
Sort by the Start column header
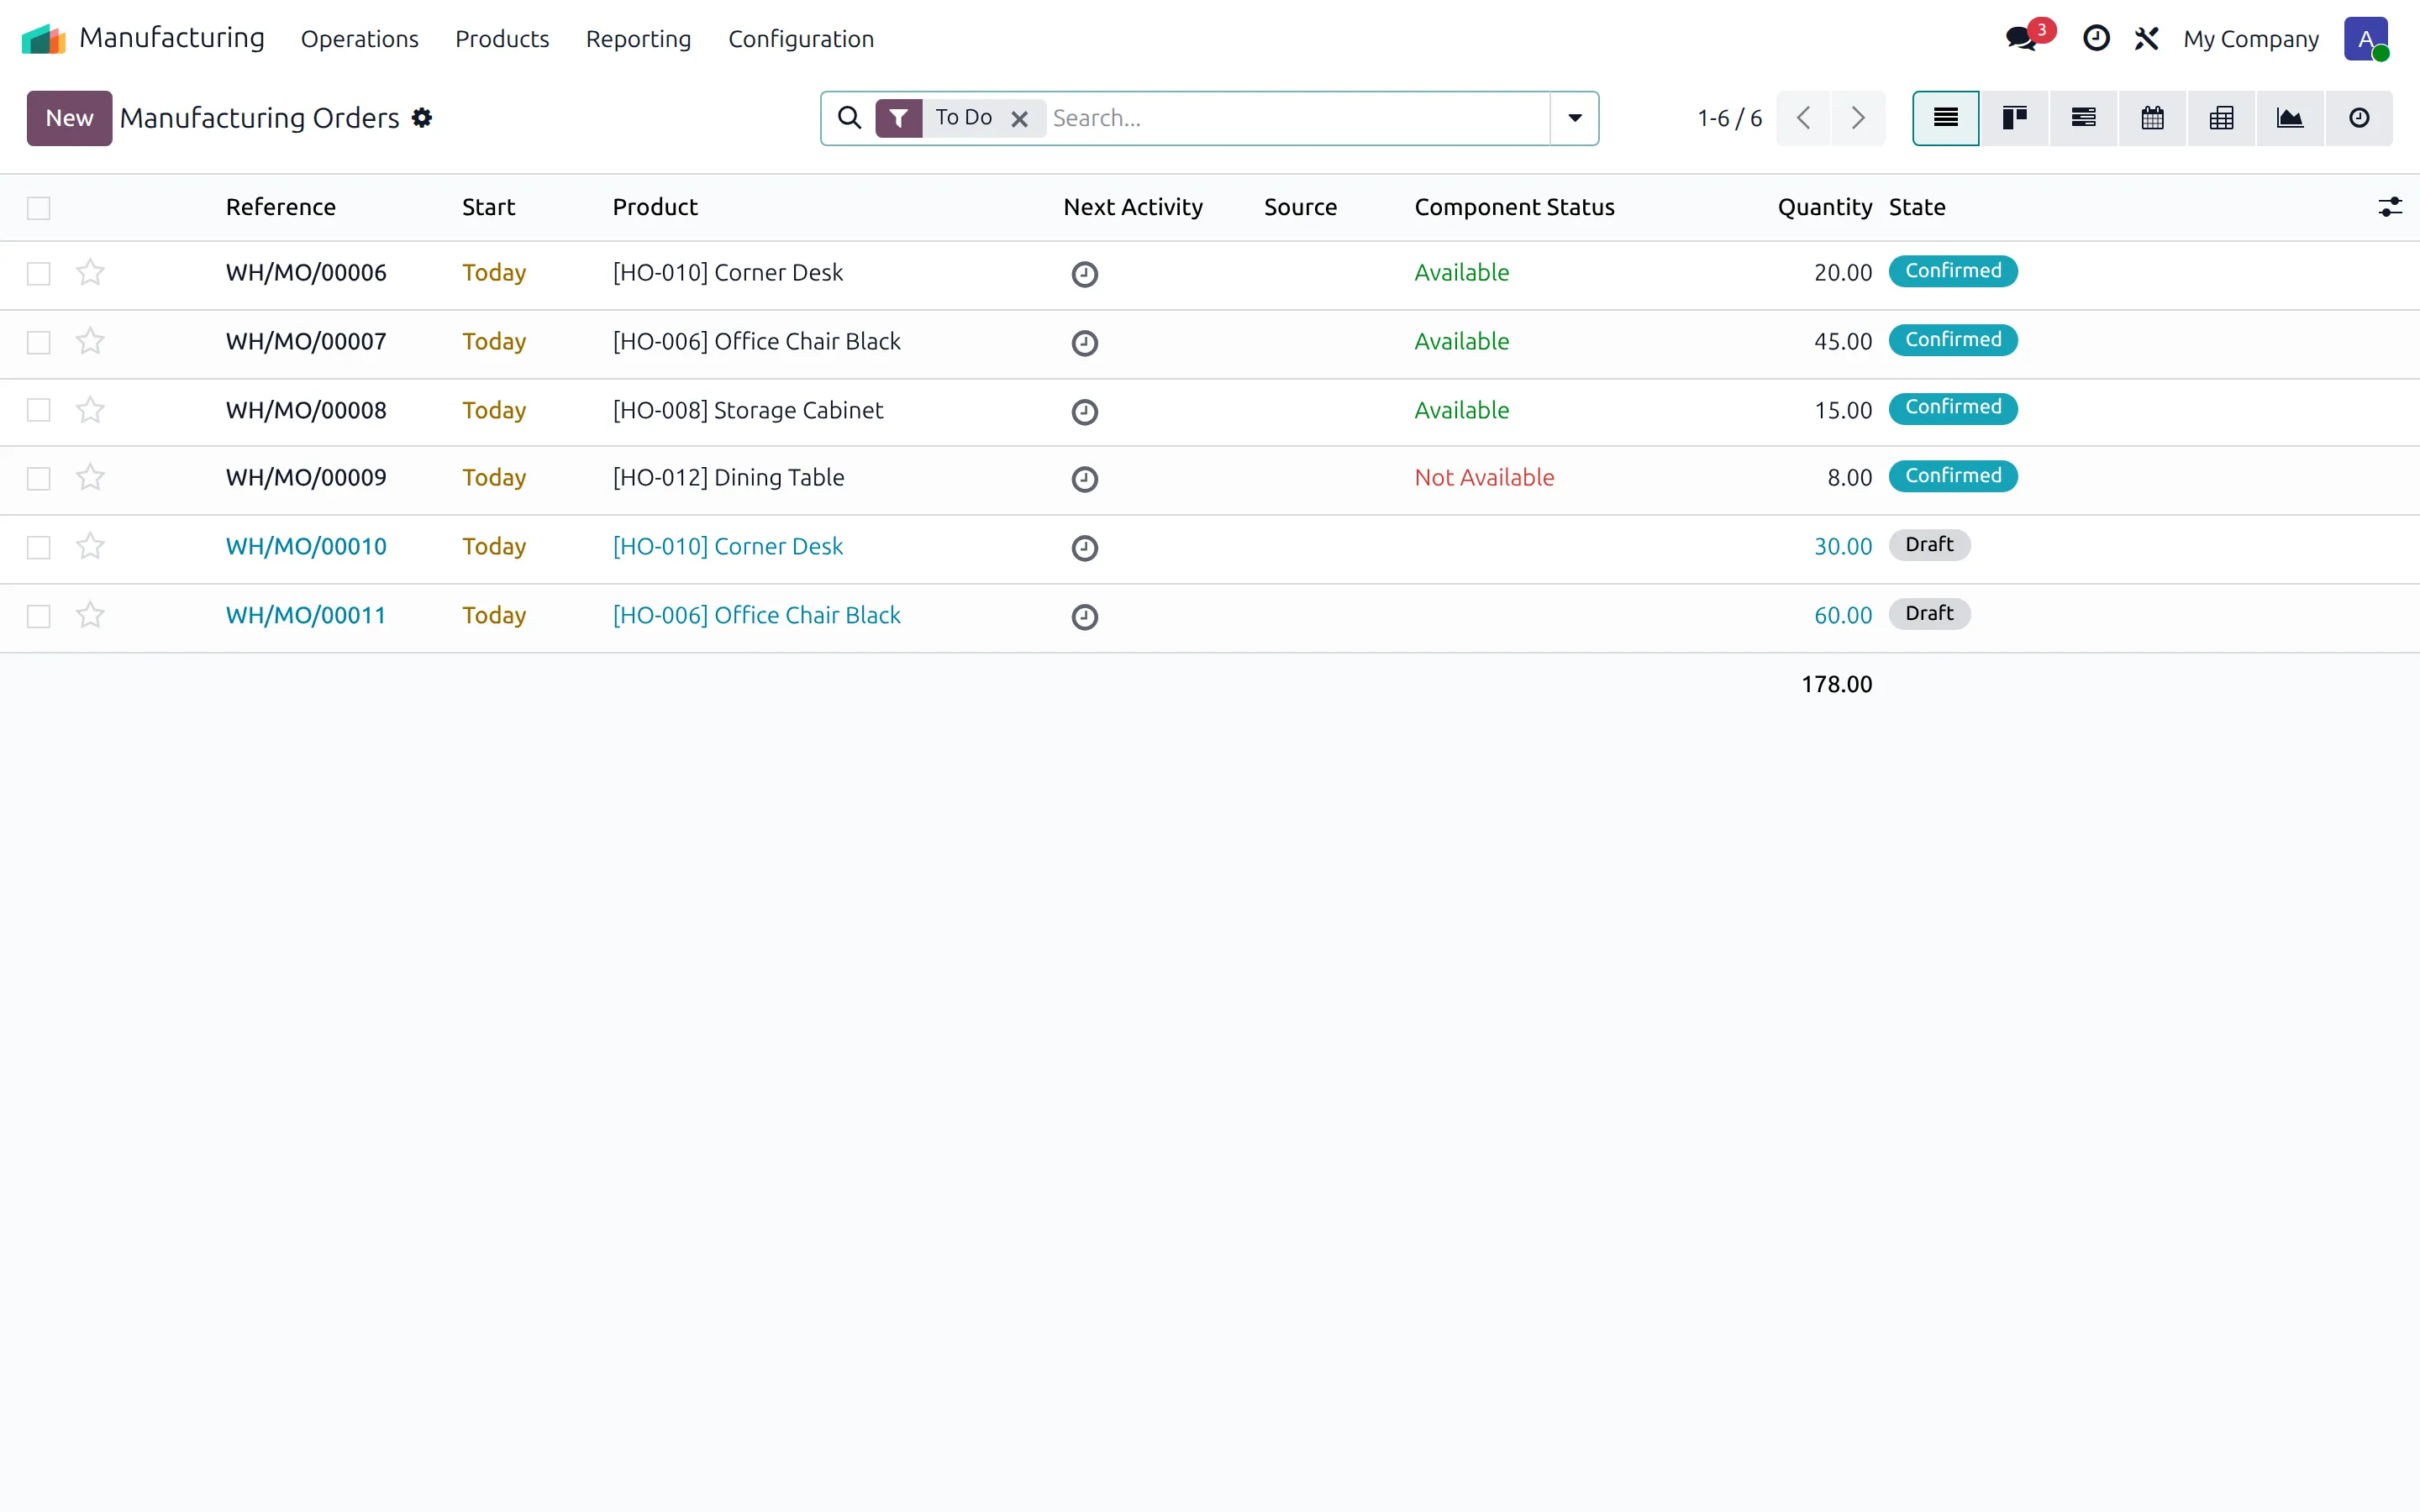click(x=488, y=207)
